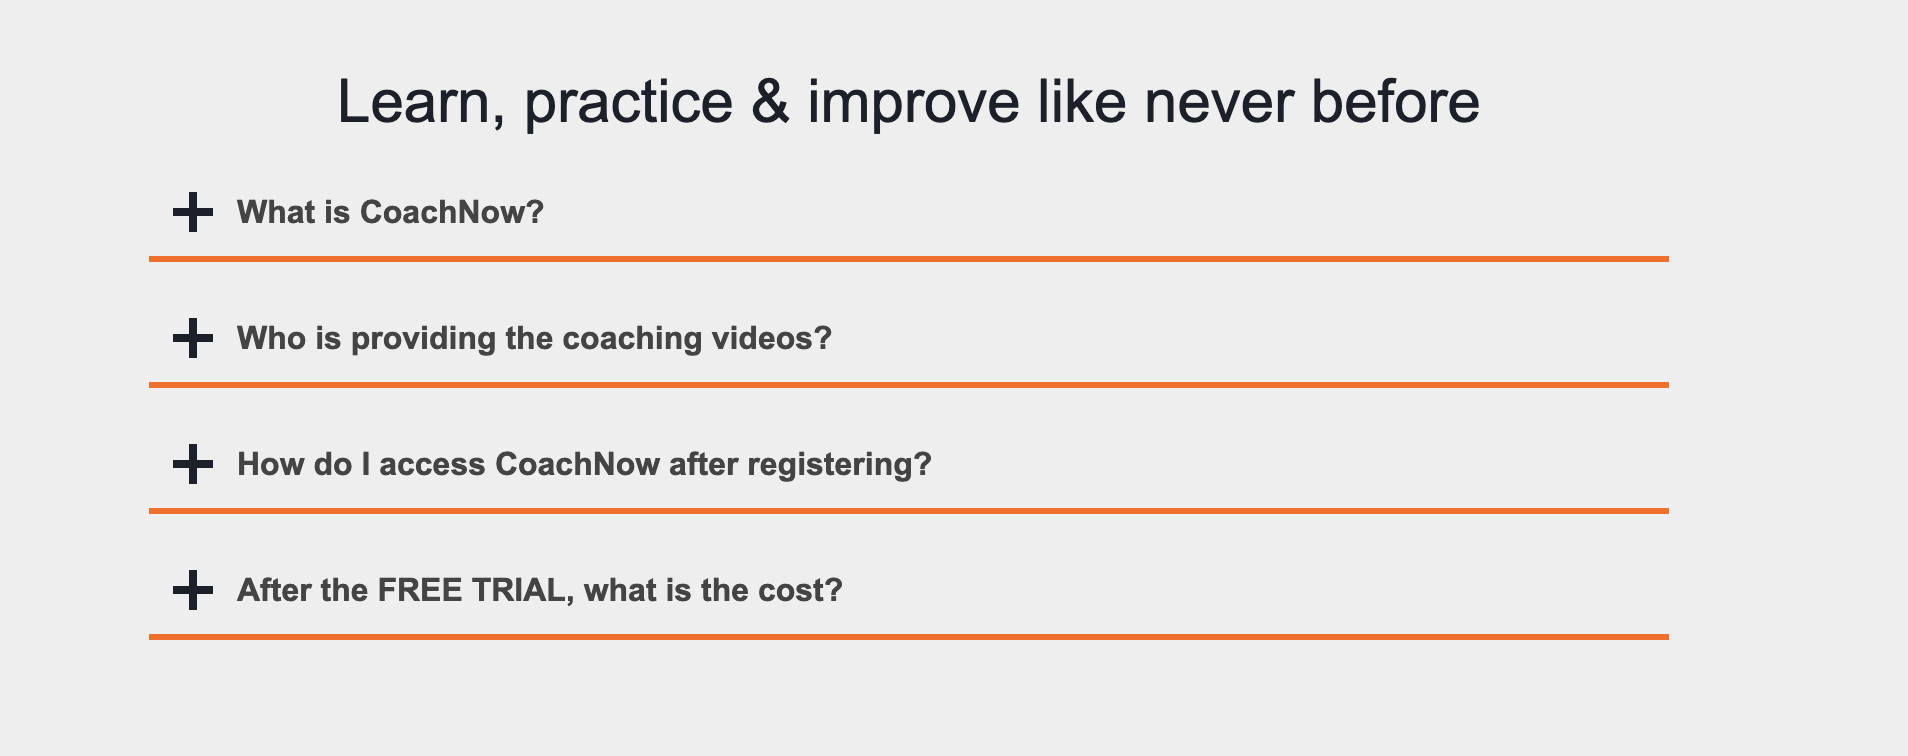Image resolution: width=1908 pixels, height=756 pixels.
Task: Click the bottom orange divider line
Action: pyautogui.click(x=908, y=636)
